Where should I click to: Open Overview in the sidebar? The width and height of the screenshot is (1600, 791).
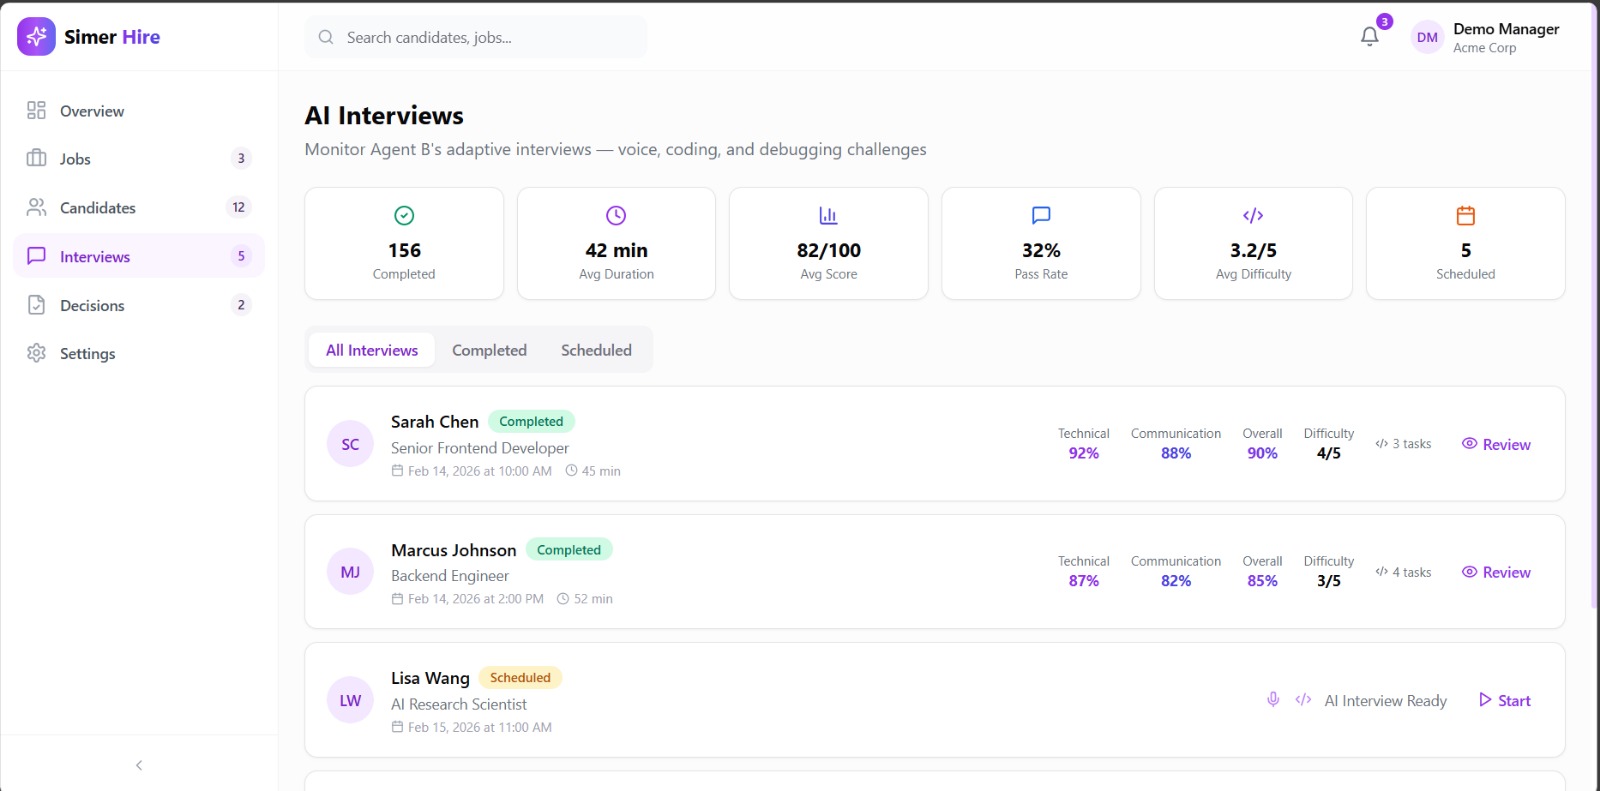[x=139, y=110]
